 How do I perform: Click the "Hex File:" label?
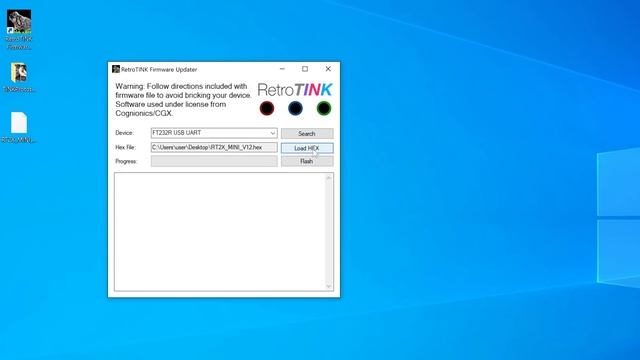coord(125,147)
